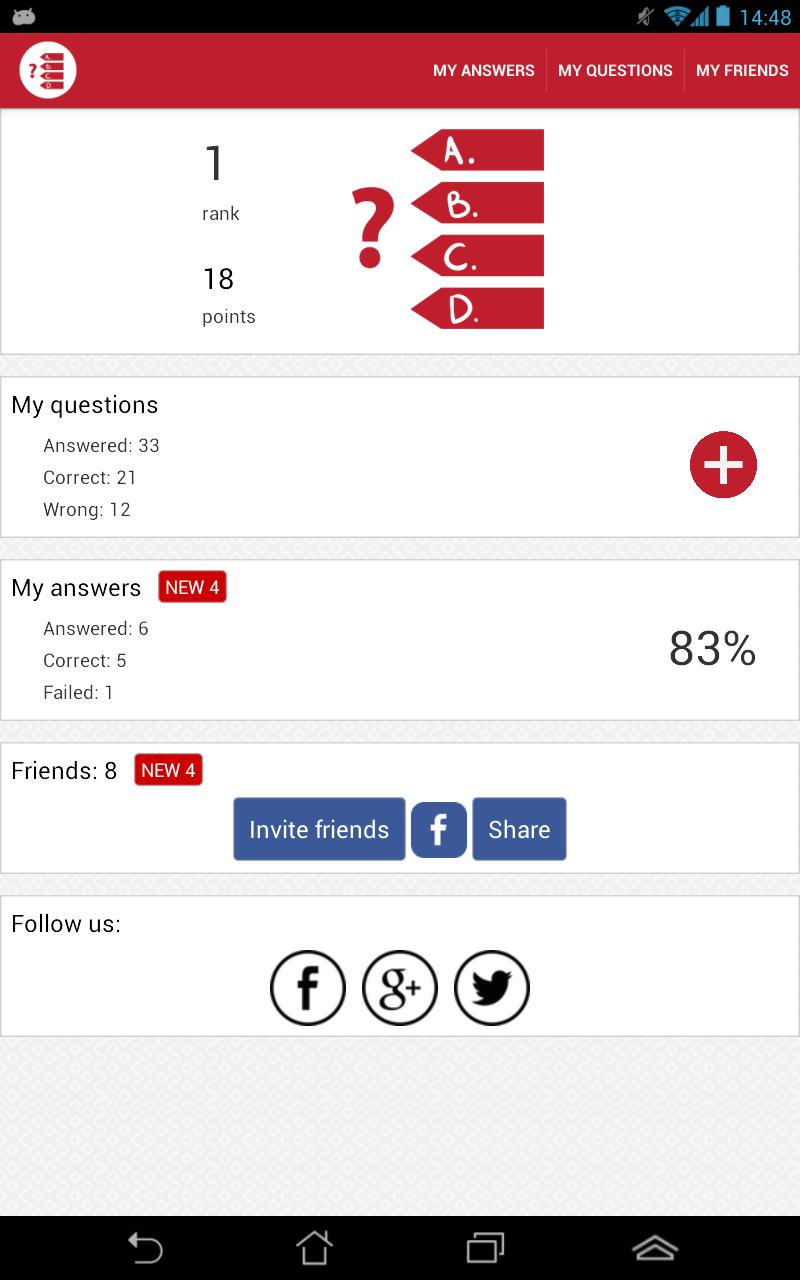800x1280 pixels.
Task: Go to Android home screen
Action: point(314,1248)
